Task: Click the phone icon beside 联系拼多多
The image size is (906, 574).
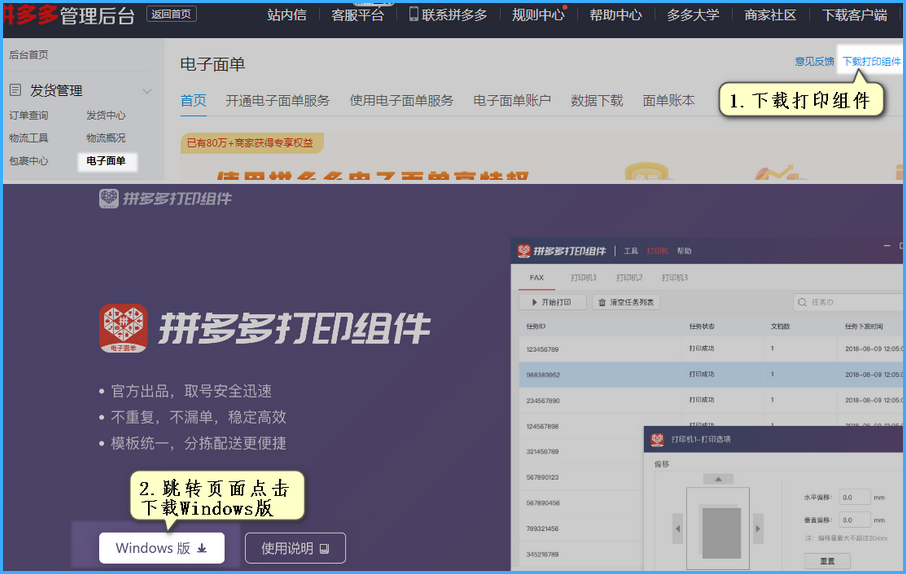Action: 413,14
